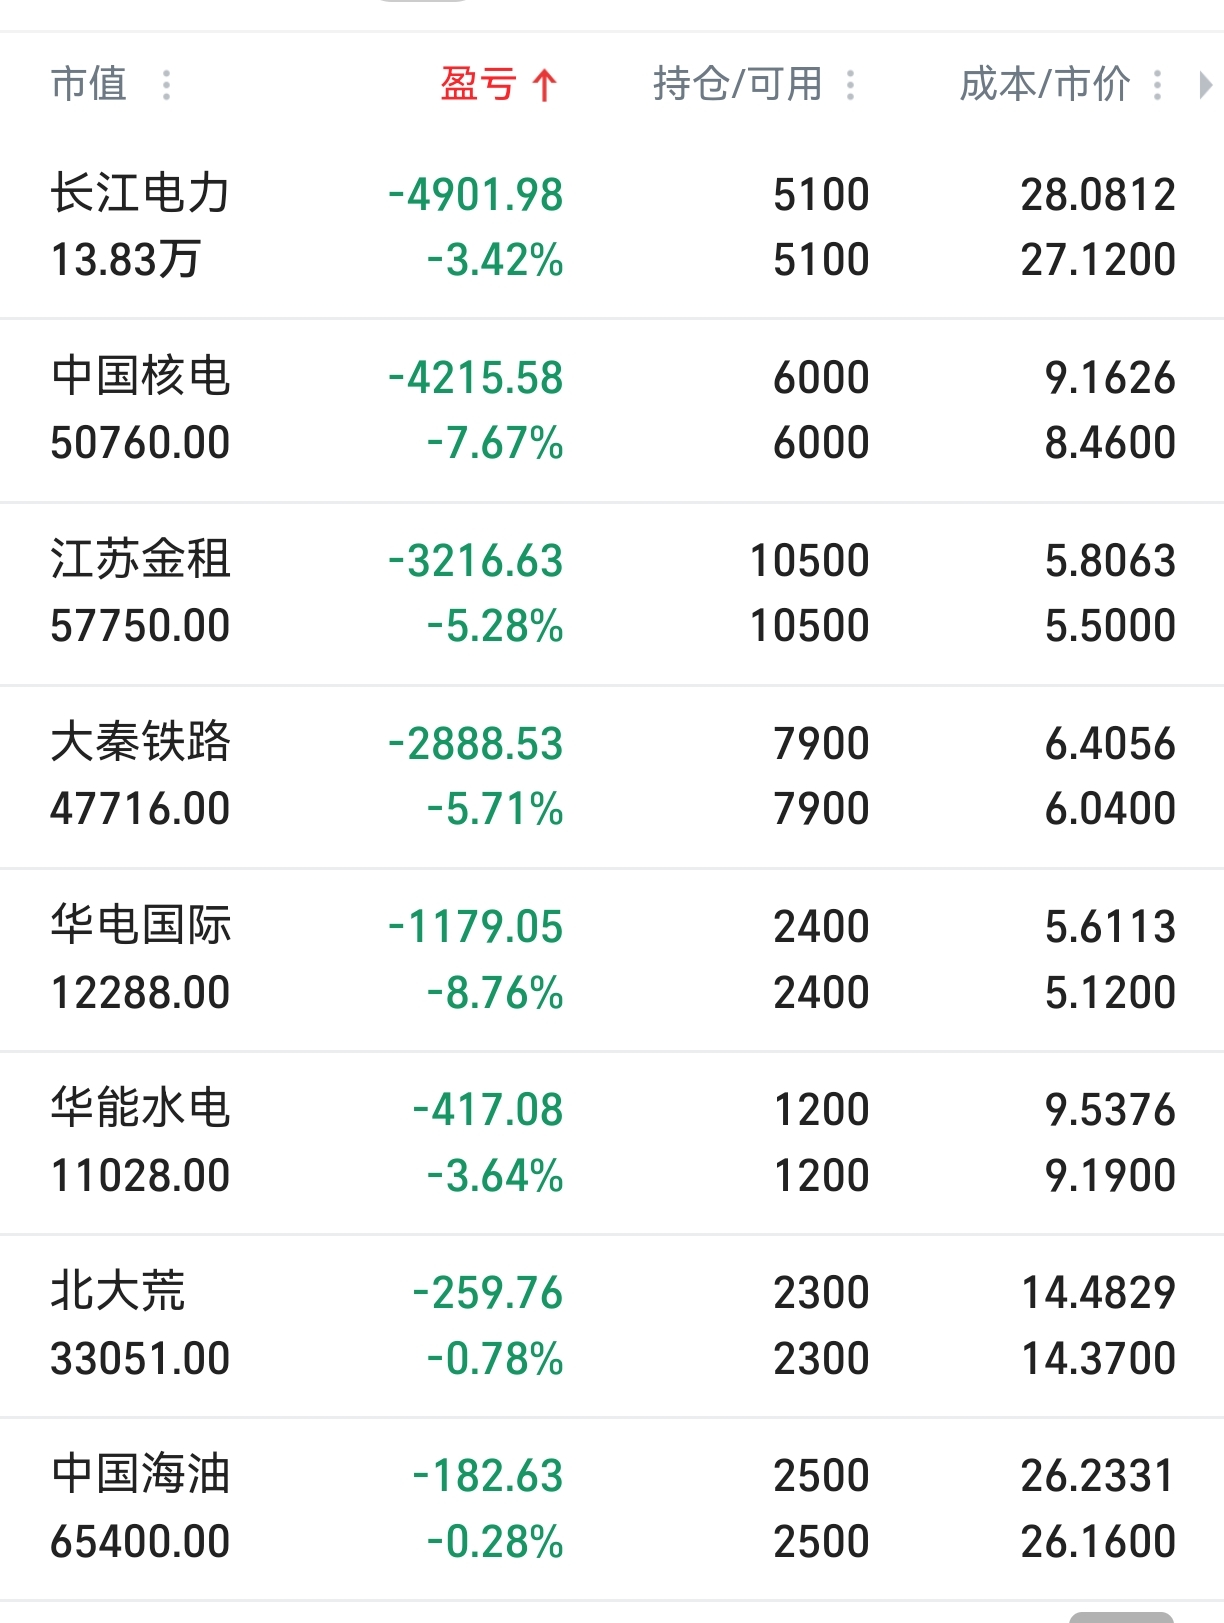Select the 盈亏 column header label
Screen dimensions: 1224x1623
coord(479,84)
